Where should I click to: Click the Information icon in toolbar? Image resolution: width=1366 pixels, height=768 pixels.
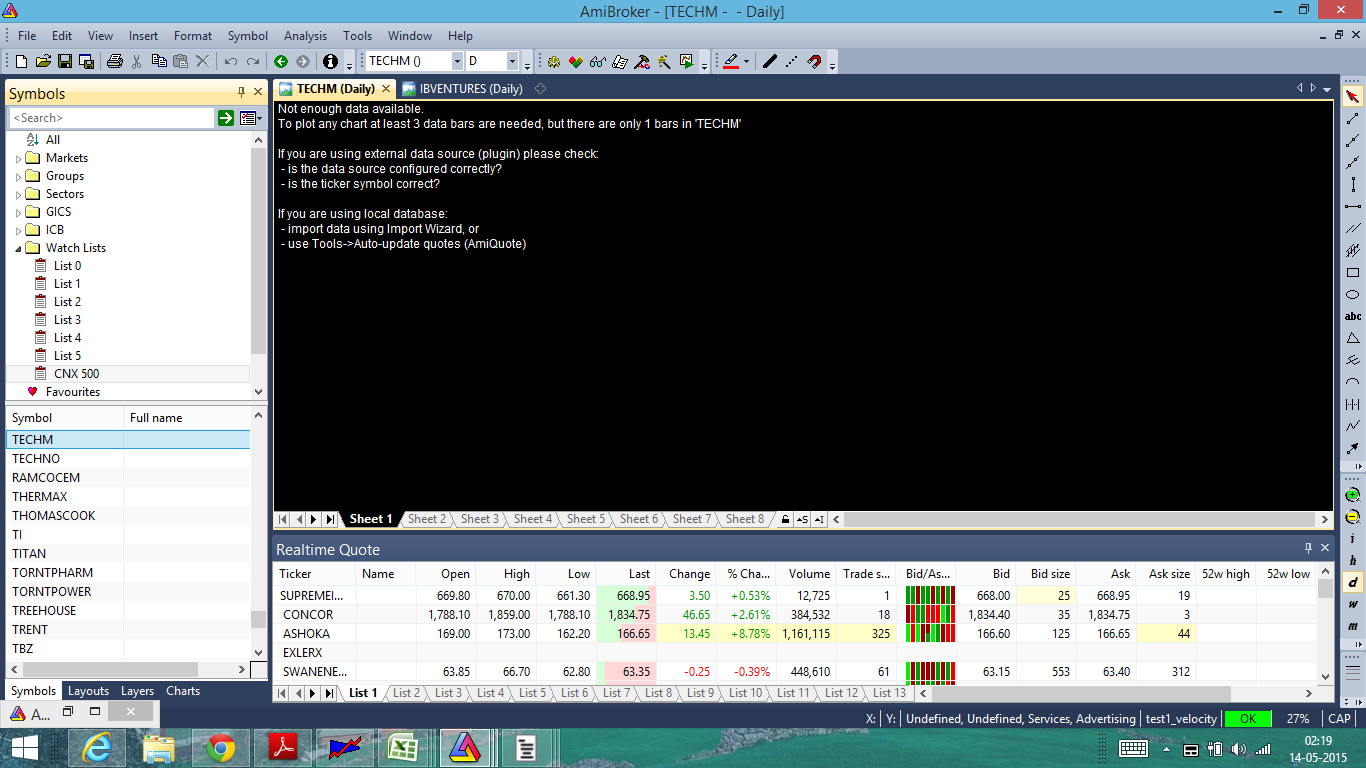tap(330, 61)
